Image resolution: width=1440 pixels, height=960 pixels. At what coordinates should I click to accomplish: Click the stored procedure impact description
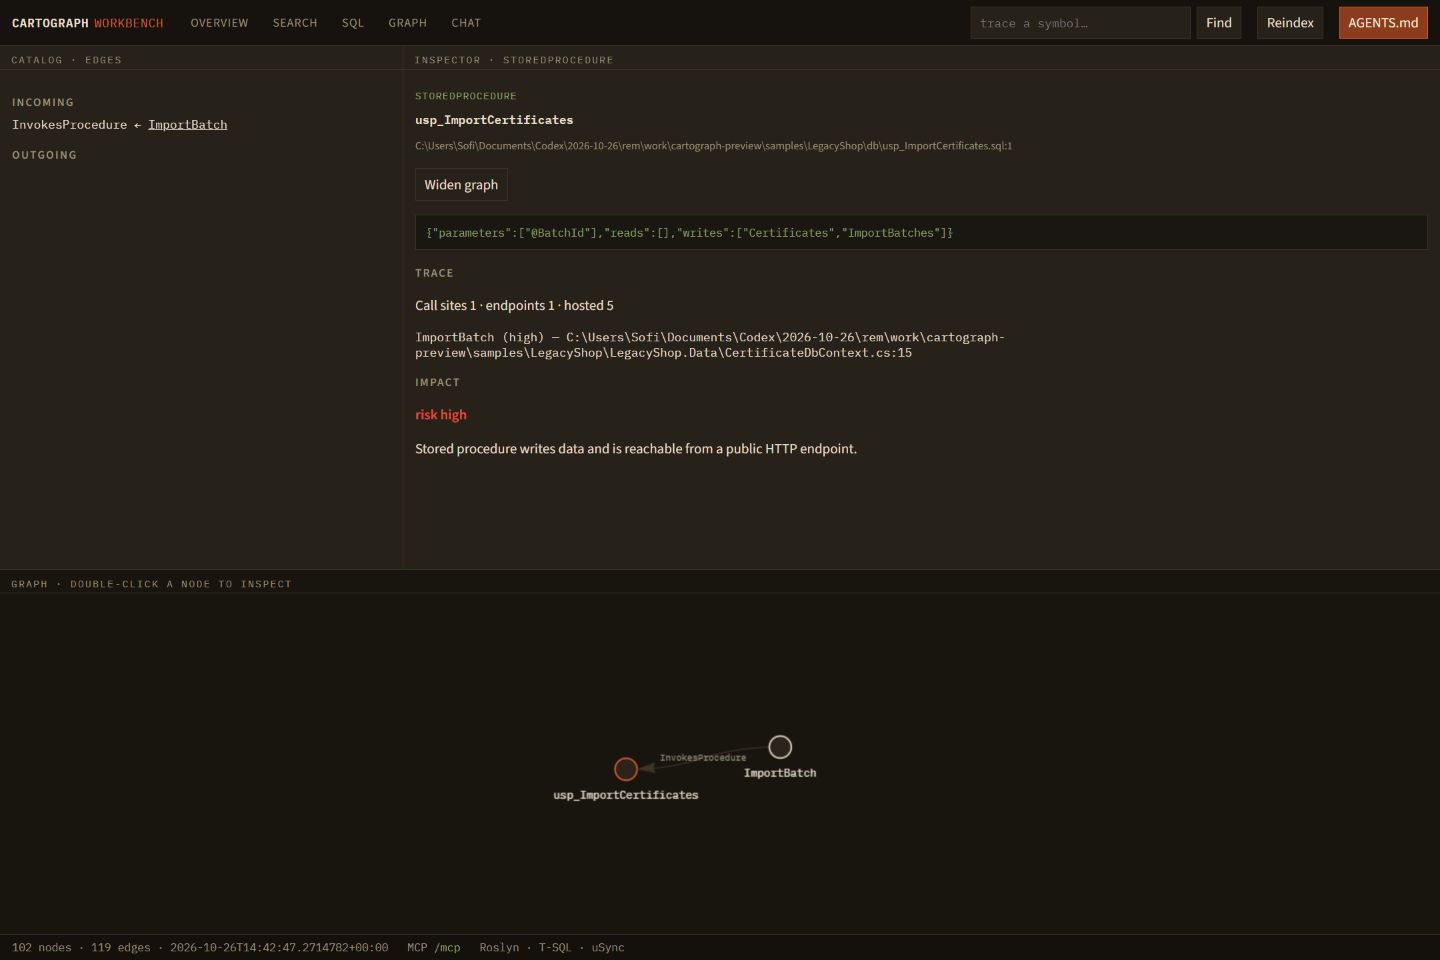(x=636, y=449)
